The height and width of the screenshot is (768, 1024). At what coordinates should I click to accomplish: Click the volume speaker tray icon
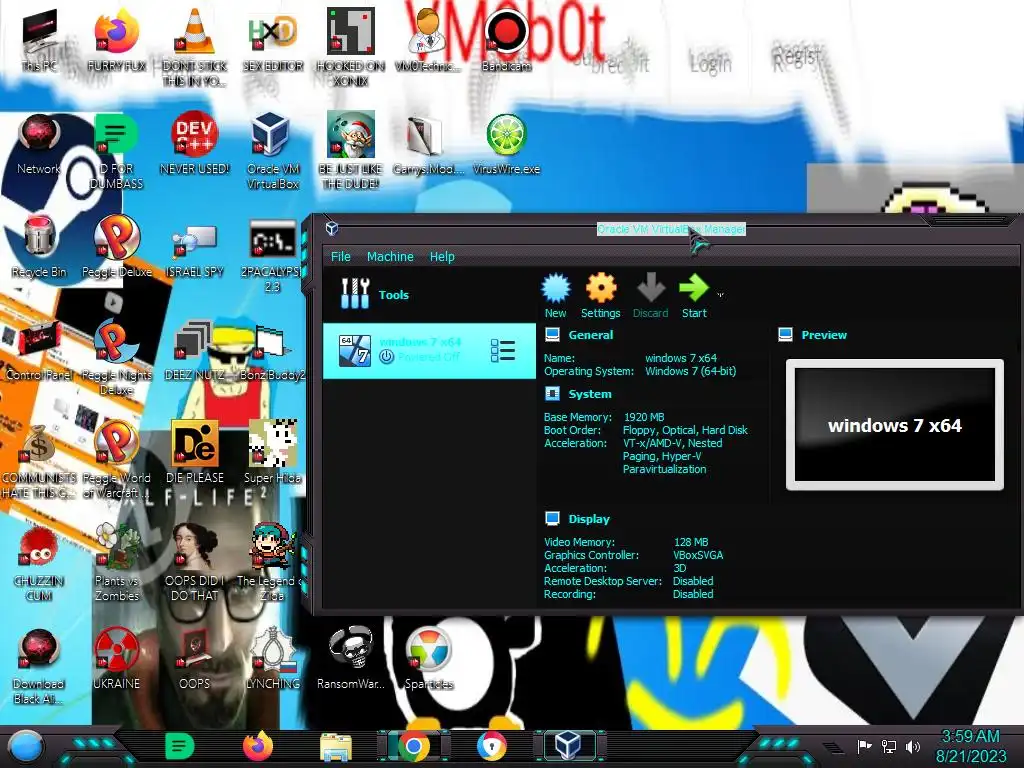click(x=913, y=746)
